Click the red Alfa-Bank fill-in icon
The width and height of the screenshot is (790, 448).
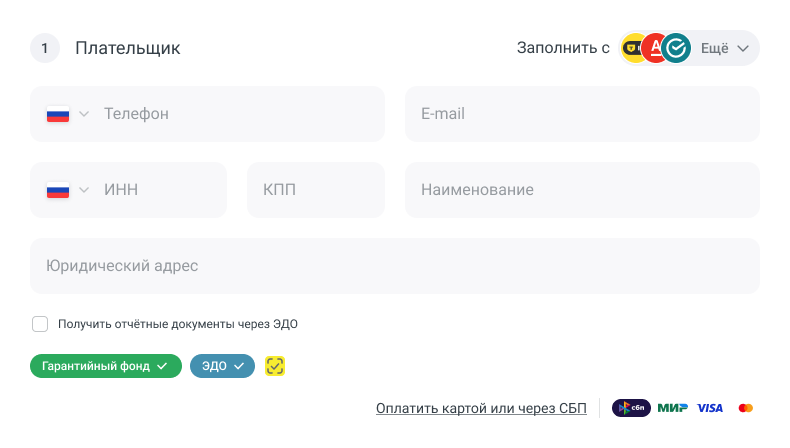[655, 48]
